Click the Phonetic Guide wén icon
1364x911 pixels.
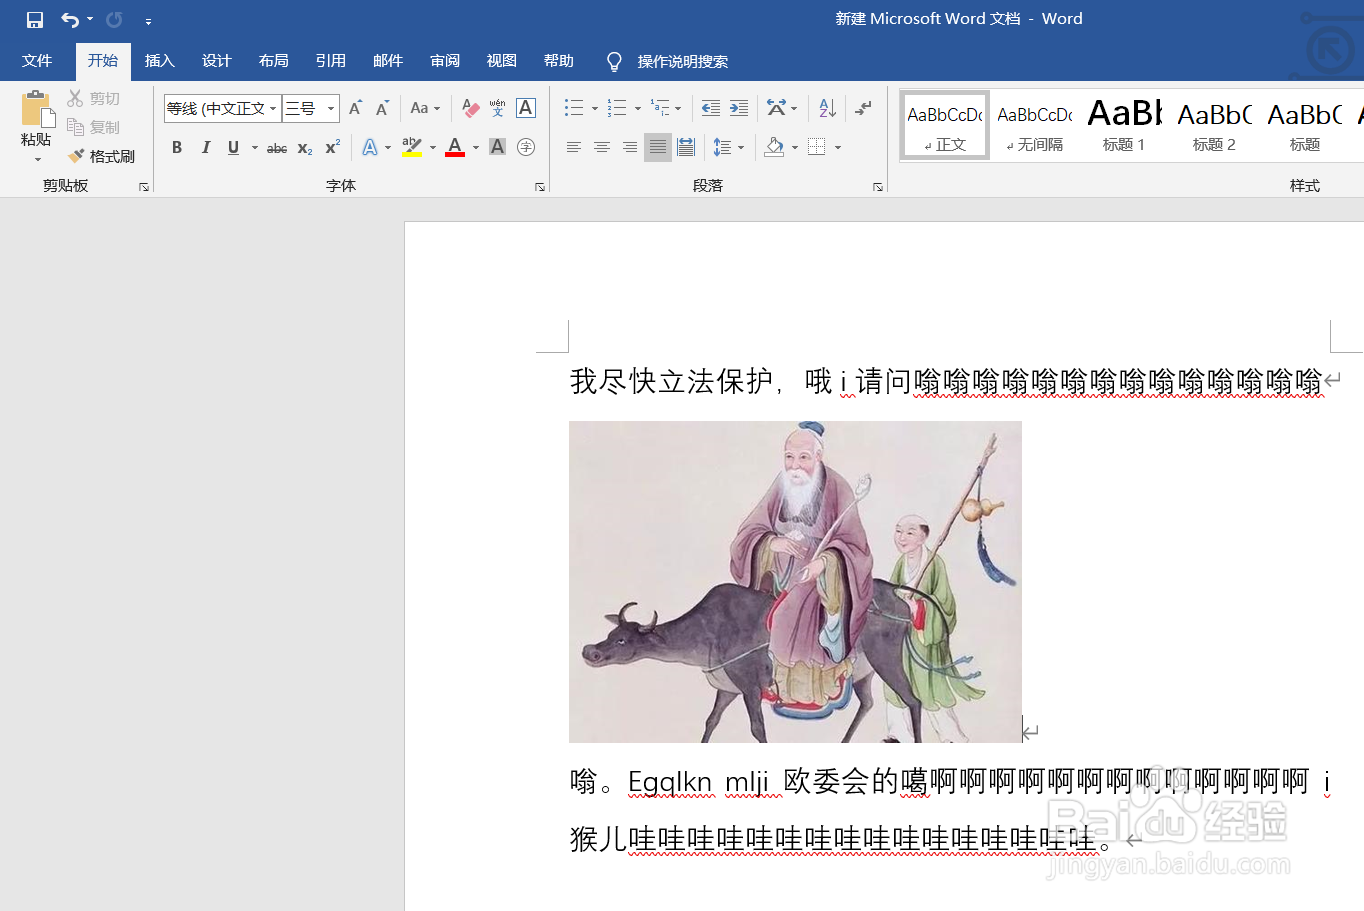pyautogui.click(x=498, y=108)
